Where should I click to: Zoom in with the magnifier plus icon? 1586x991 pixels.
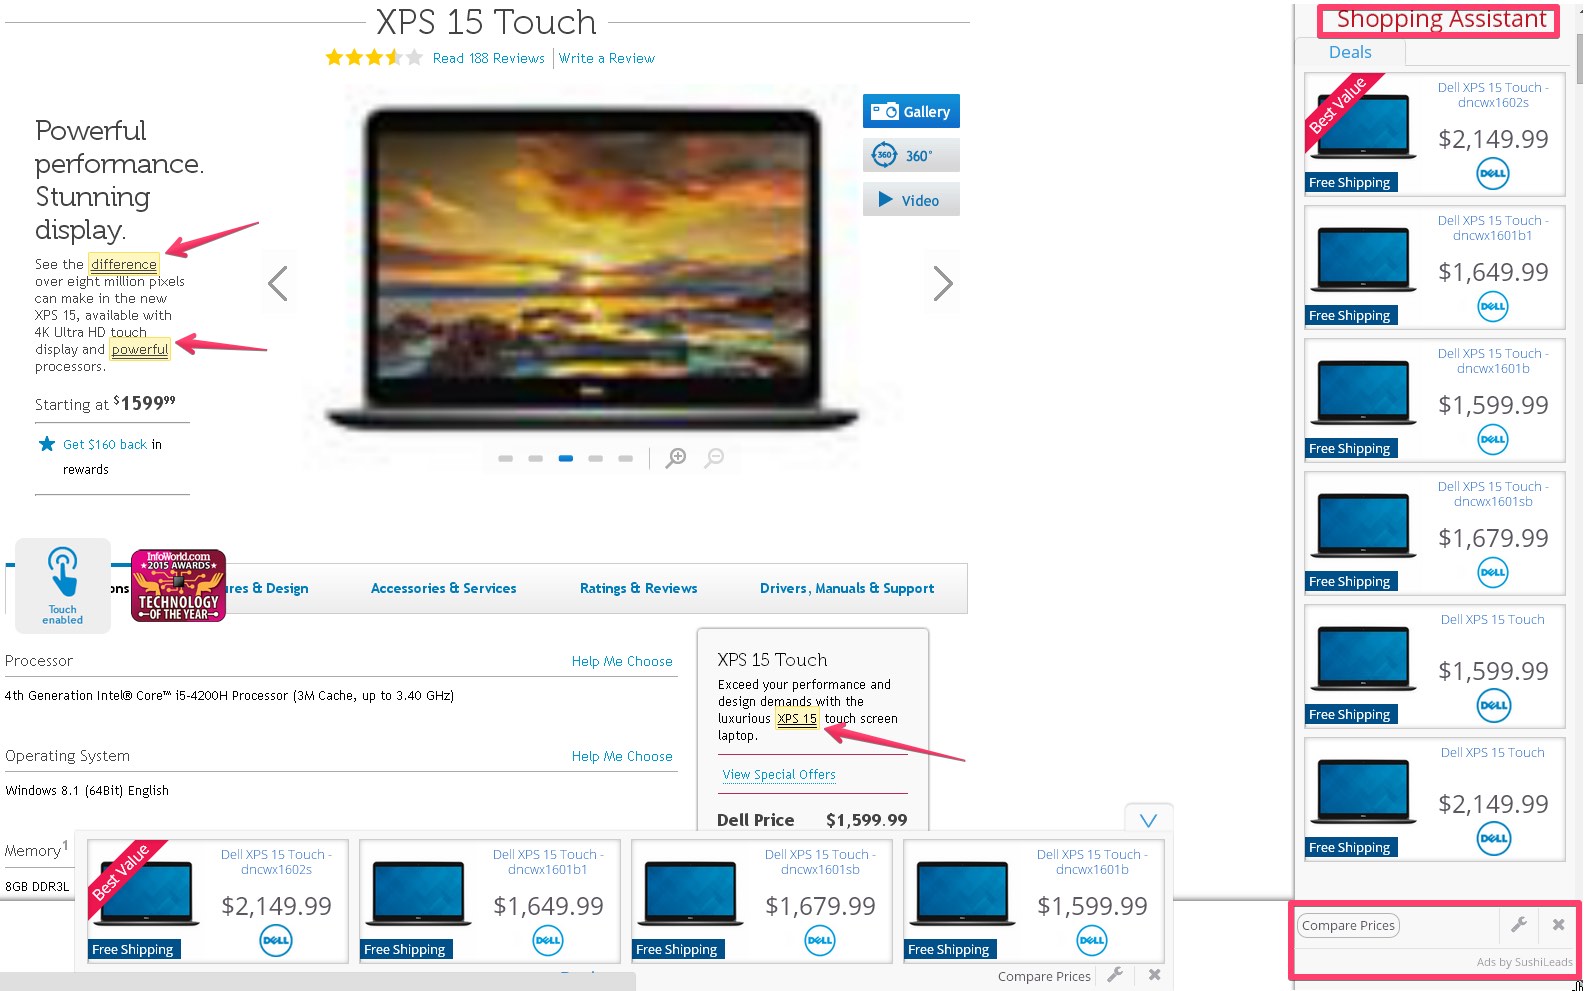pos(676,458)
